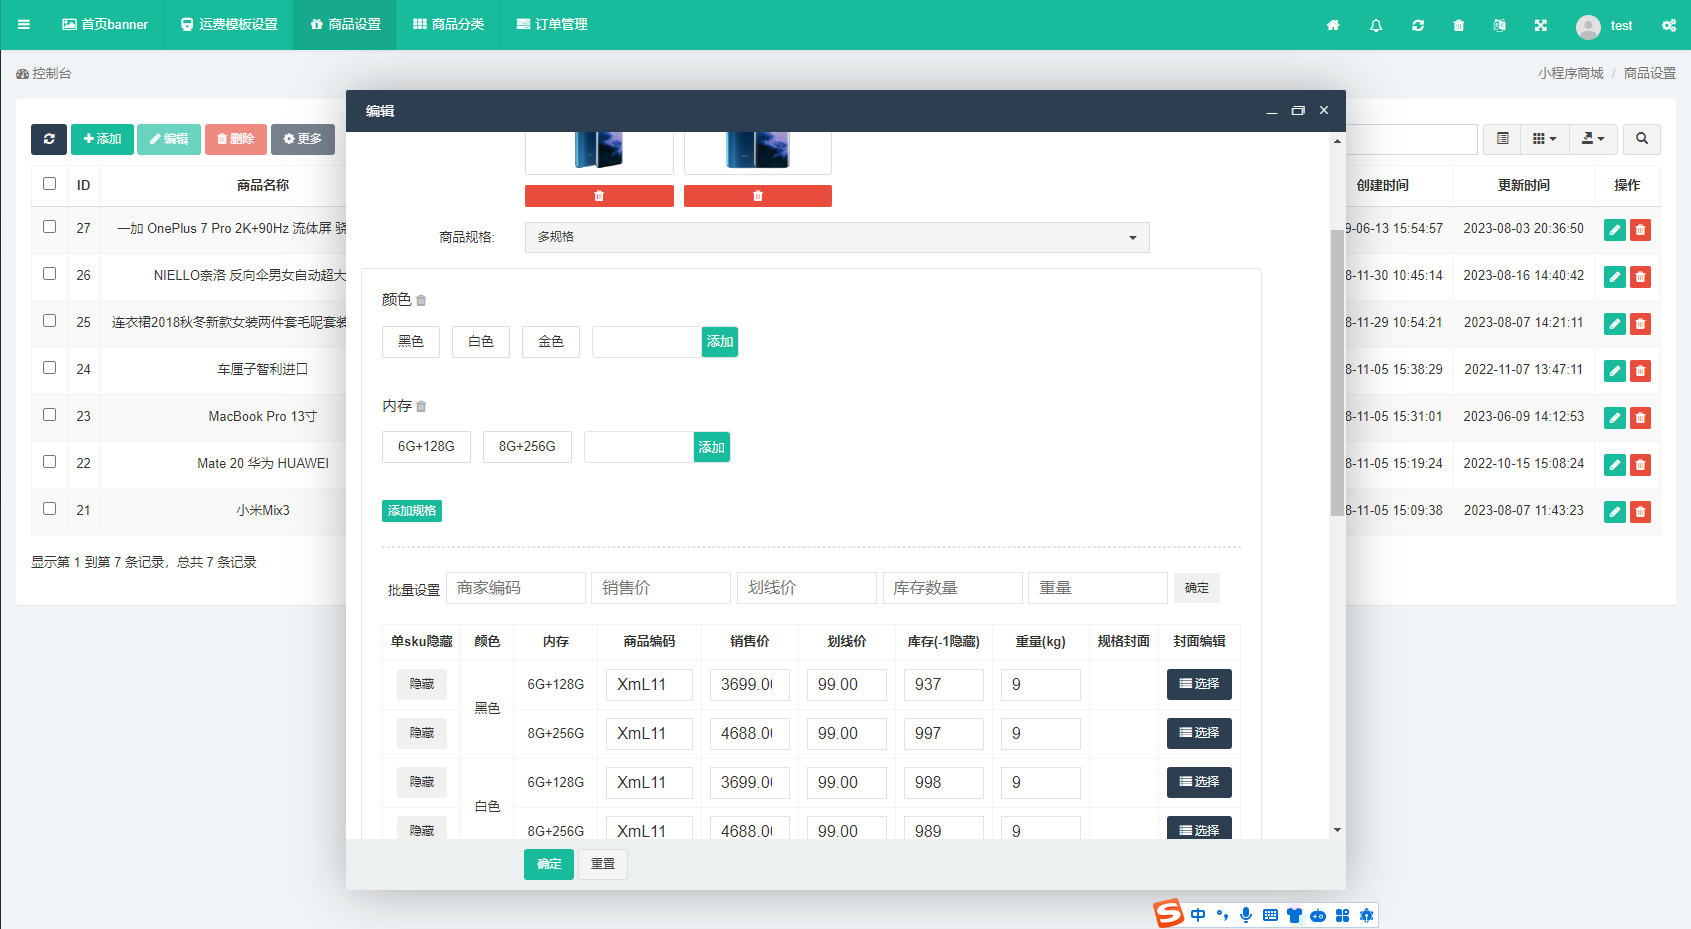
Task: Toggle fullscreen with the expand icon
Action: point(1541,25)
